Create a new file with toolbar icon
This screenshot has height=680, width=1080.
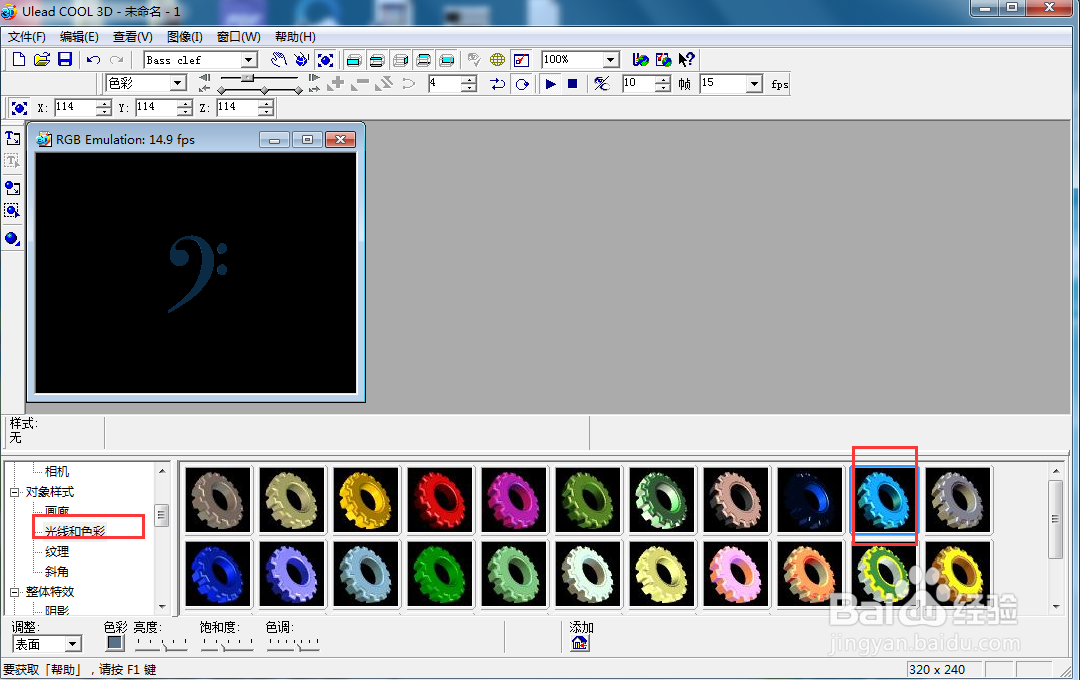(x=19, y=60)
